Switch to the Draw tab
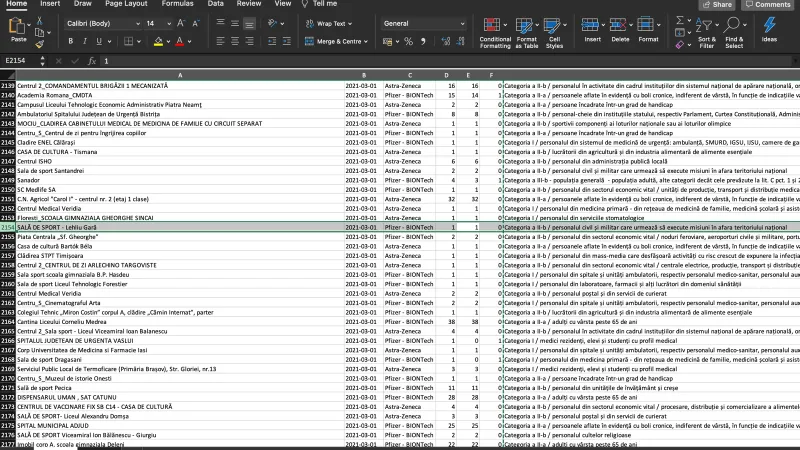The height and width of the screenshot is (450, 800). pyautogui.click(x=83, y=4)
